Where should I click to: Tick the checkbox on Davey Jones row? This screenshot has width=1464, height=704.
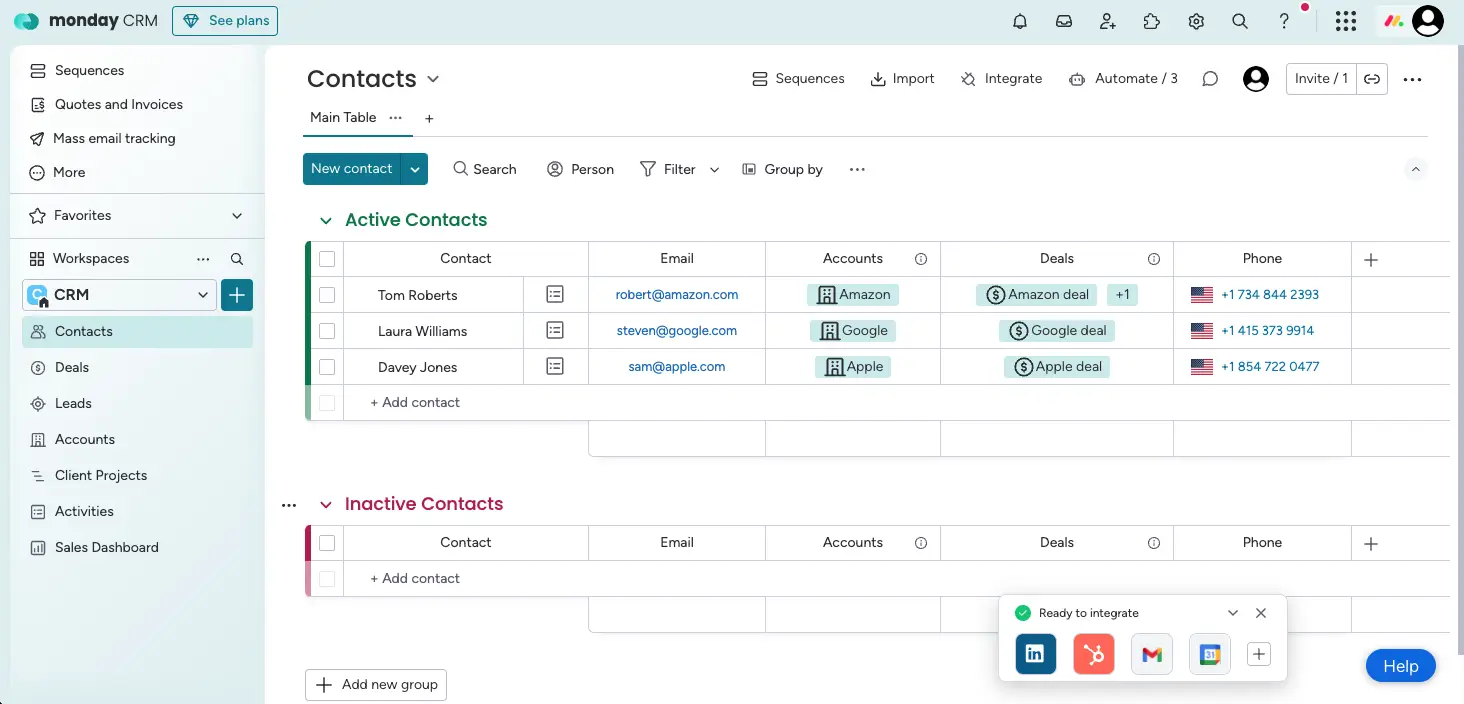point(327,366)
